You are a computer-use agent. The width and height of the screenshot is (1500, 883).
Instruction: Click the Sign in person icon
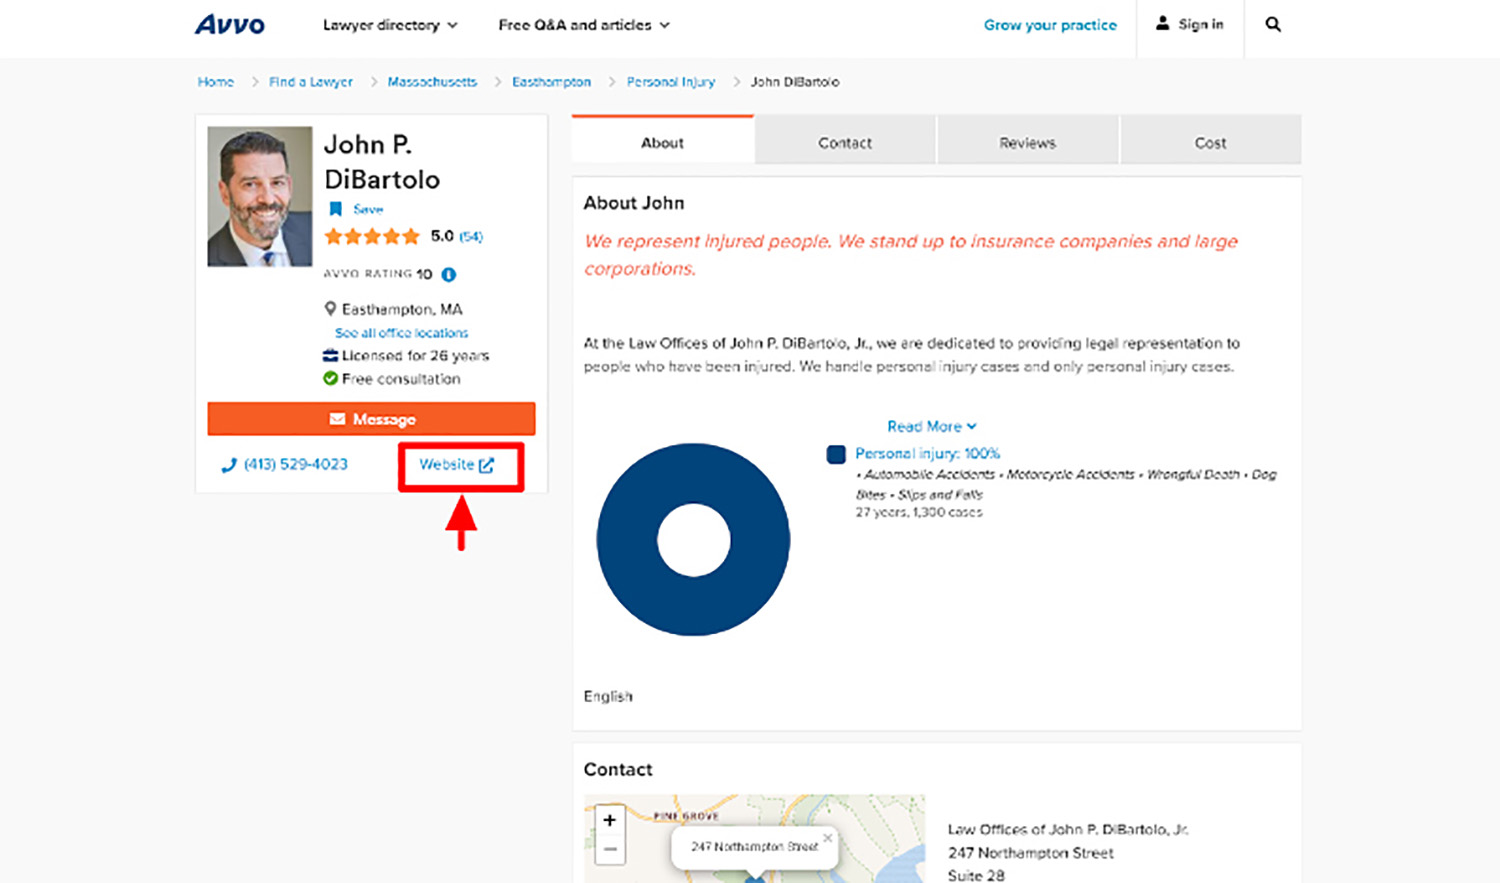coord(1164,24)
